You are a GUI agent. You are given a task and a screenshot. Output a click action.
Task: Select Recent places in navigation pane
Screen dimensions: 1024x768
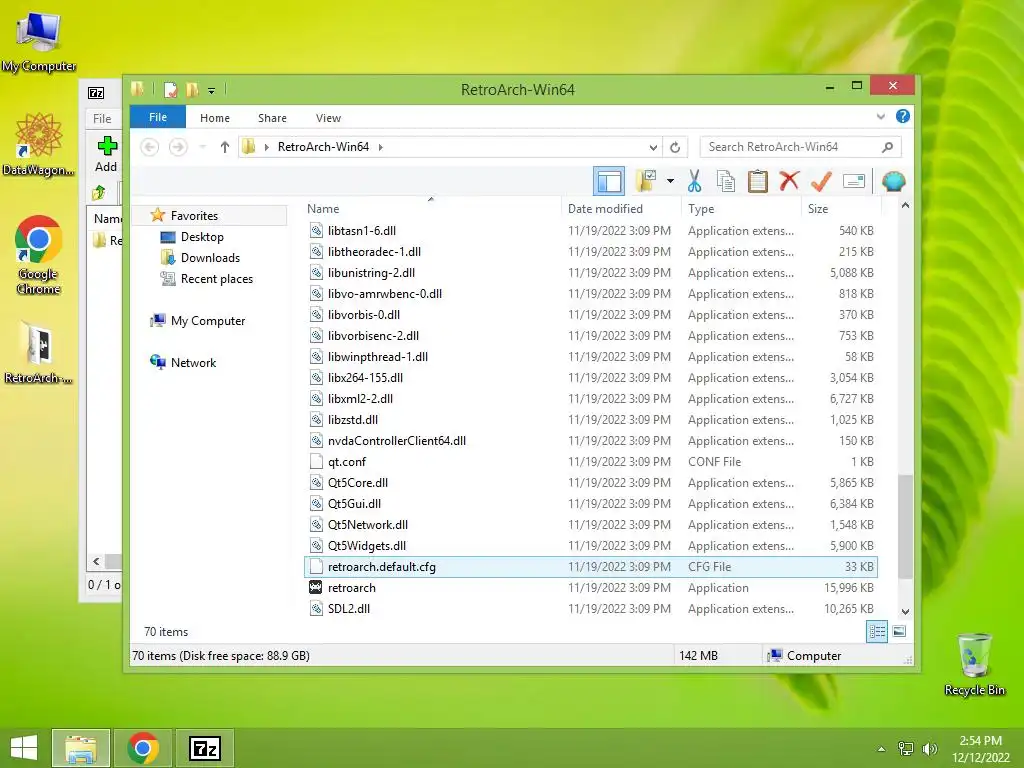tap(216, 279)
